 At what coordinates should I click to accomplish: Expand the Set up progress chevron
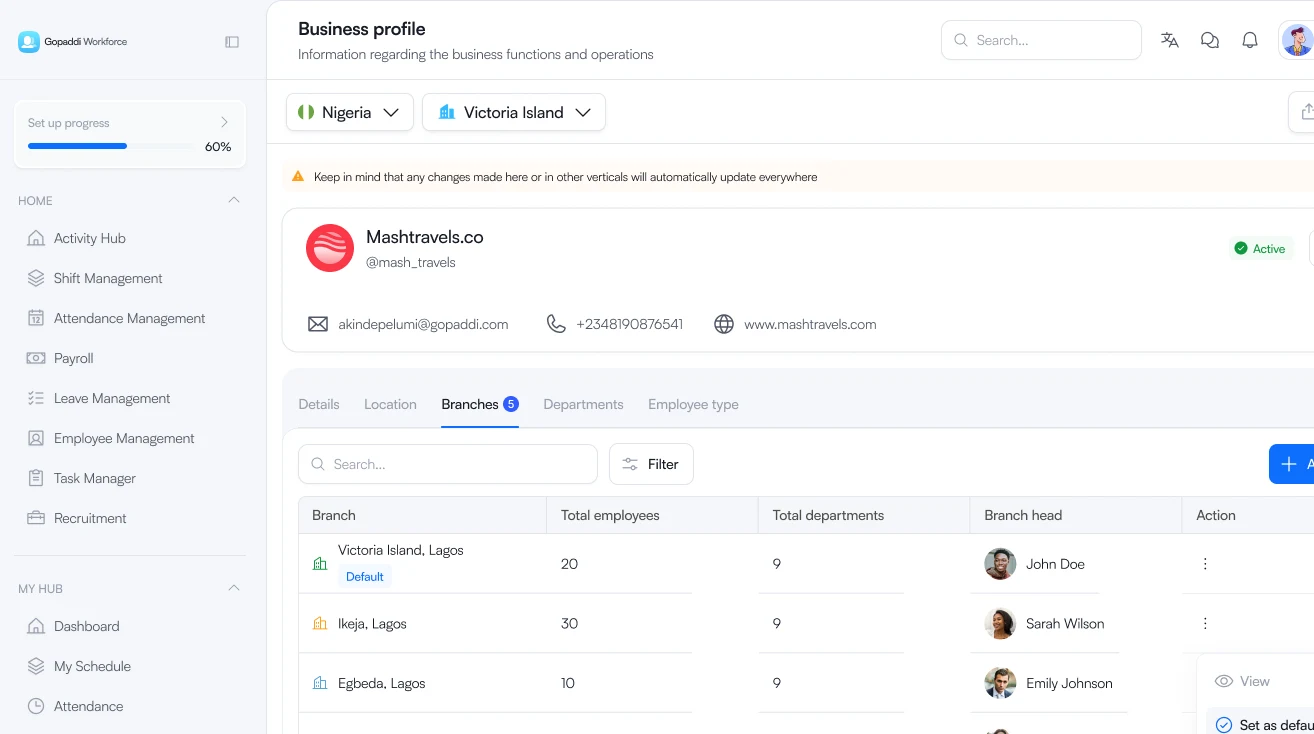[x=224, y=122]
